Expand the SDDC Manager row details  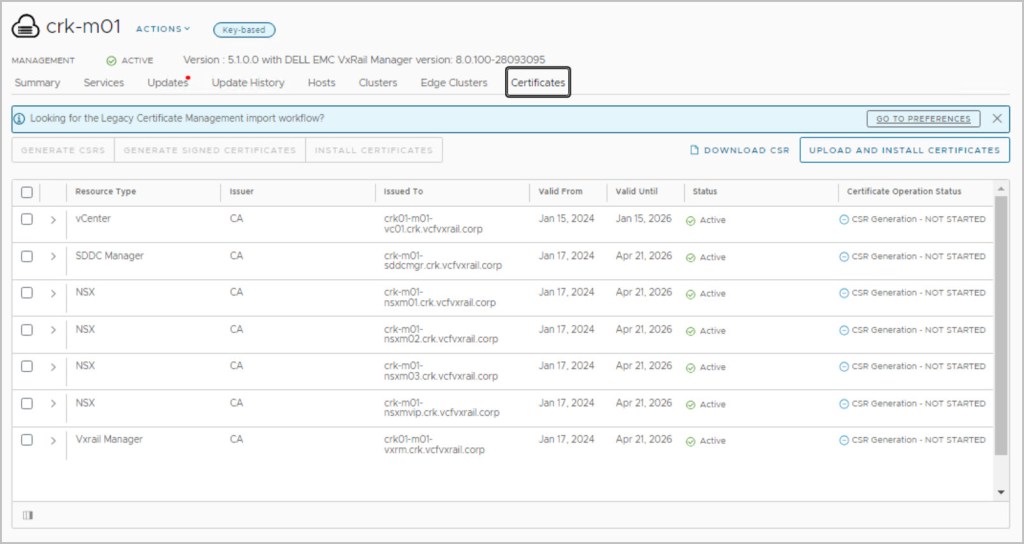point(53,256)
